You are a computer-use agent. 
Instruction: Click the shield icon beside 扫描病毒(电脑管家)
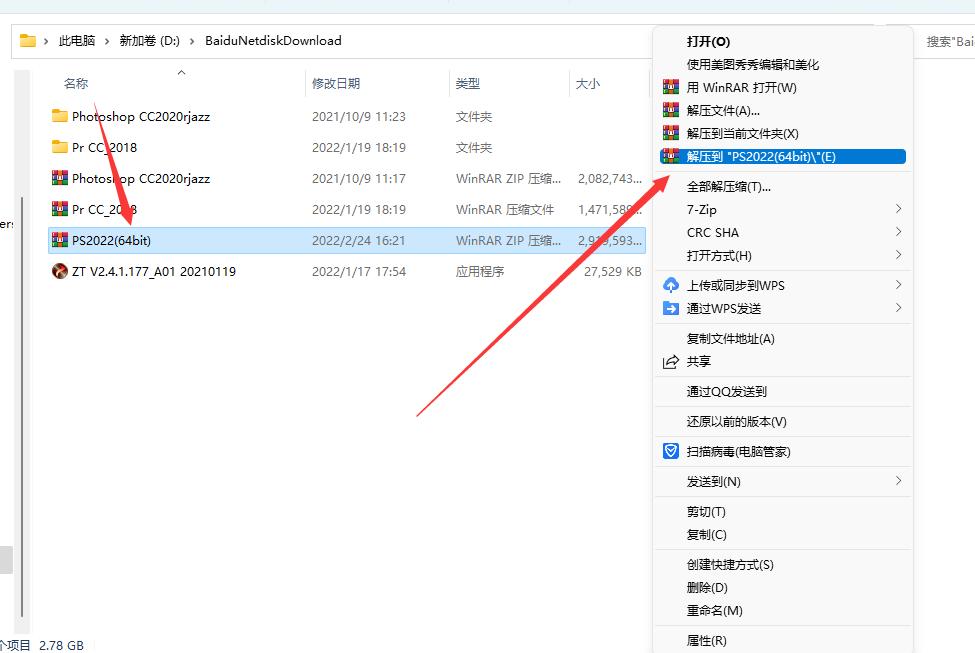pyautogui.click(x=670, y=451)
